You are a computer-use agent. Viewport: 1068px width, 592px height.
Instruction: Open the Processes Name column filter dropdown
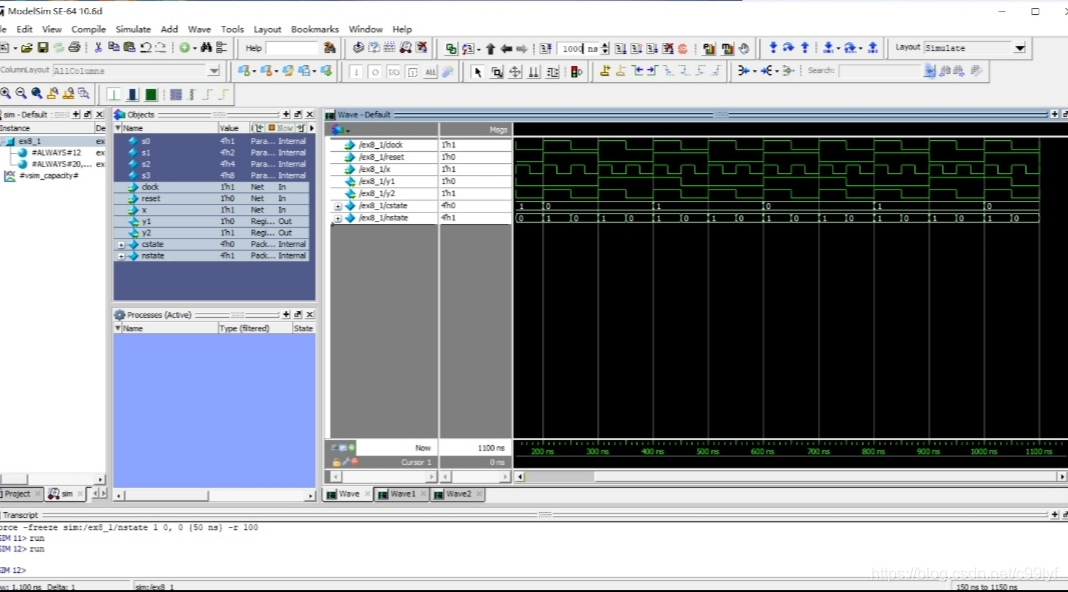[x=118, y=328]
